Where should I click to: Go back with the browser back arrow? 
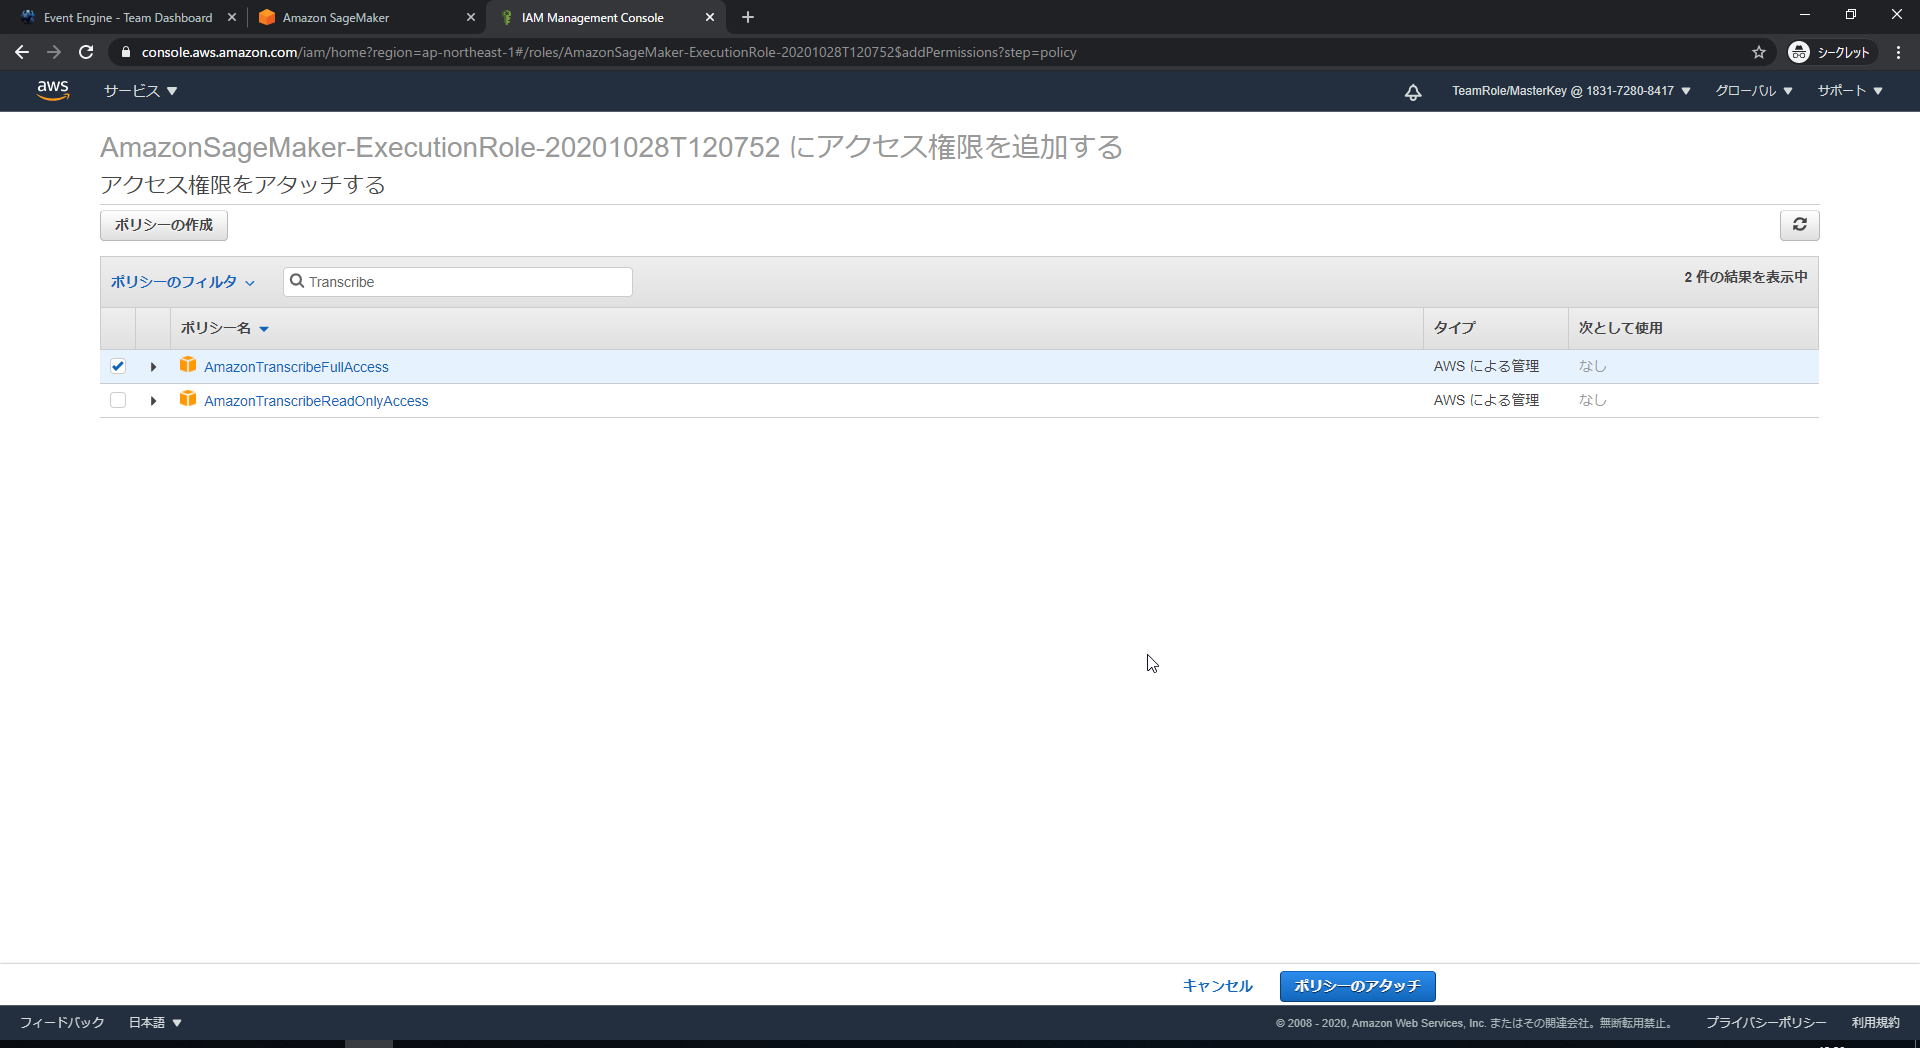click(x=22, y=52)
